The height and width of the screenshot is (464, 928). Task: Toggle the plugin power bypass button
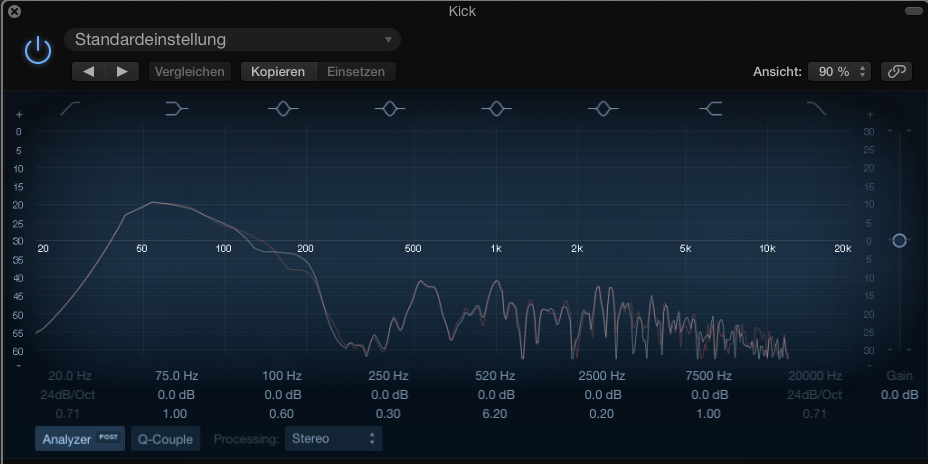pos(38,50)
